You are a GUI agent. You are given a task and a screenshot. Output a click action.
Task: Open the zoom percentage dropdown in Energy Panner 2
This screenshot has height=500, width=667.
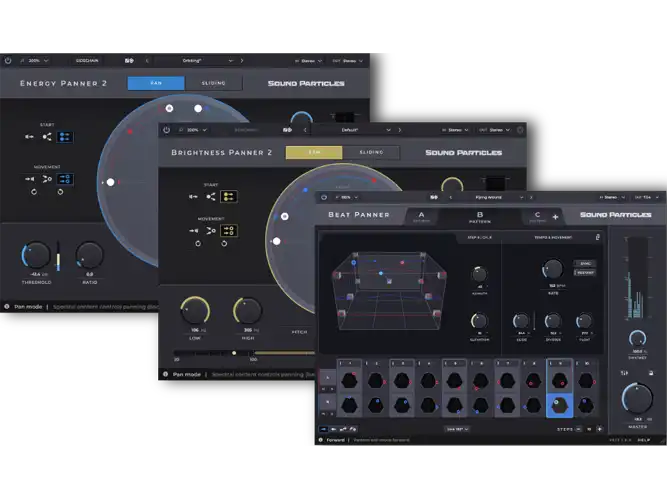pyautogui.click(x=34, y=61)
